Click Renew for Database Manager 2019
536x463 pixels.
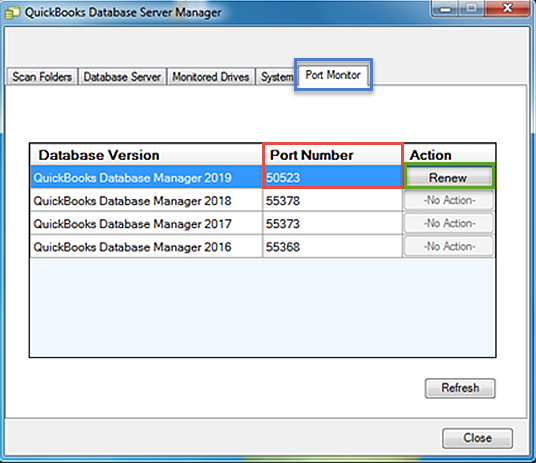(448, 177)
